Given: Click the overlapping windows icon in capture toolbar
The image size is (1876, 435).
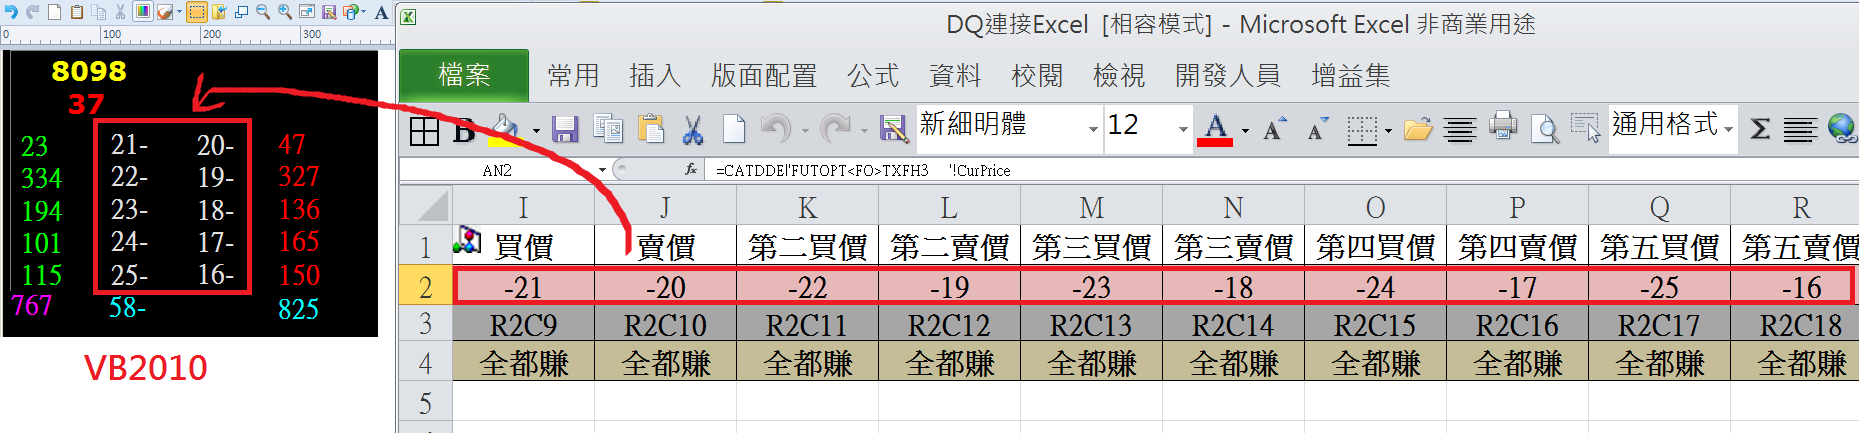Looking at the screenshot, I should coord(241,12).
